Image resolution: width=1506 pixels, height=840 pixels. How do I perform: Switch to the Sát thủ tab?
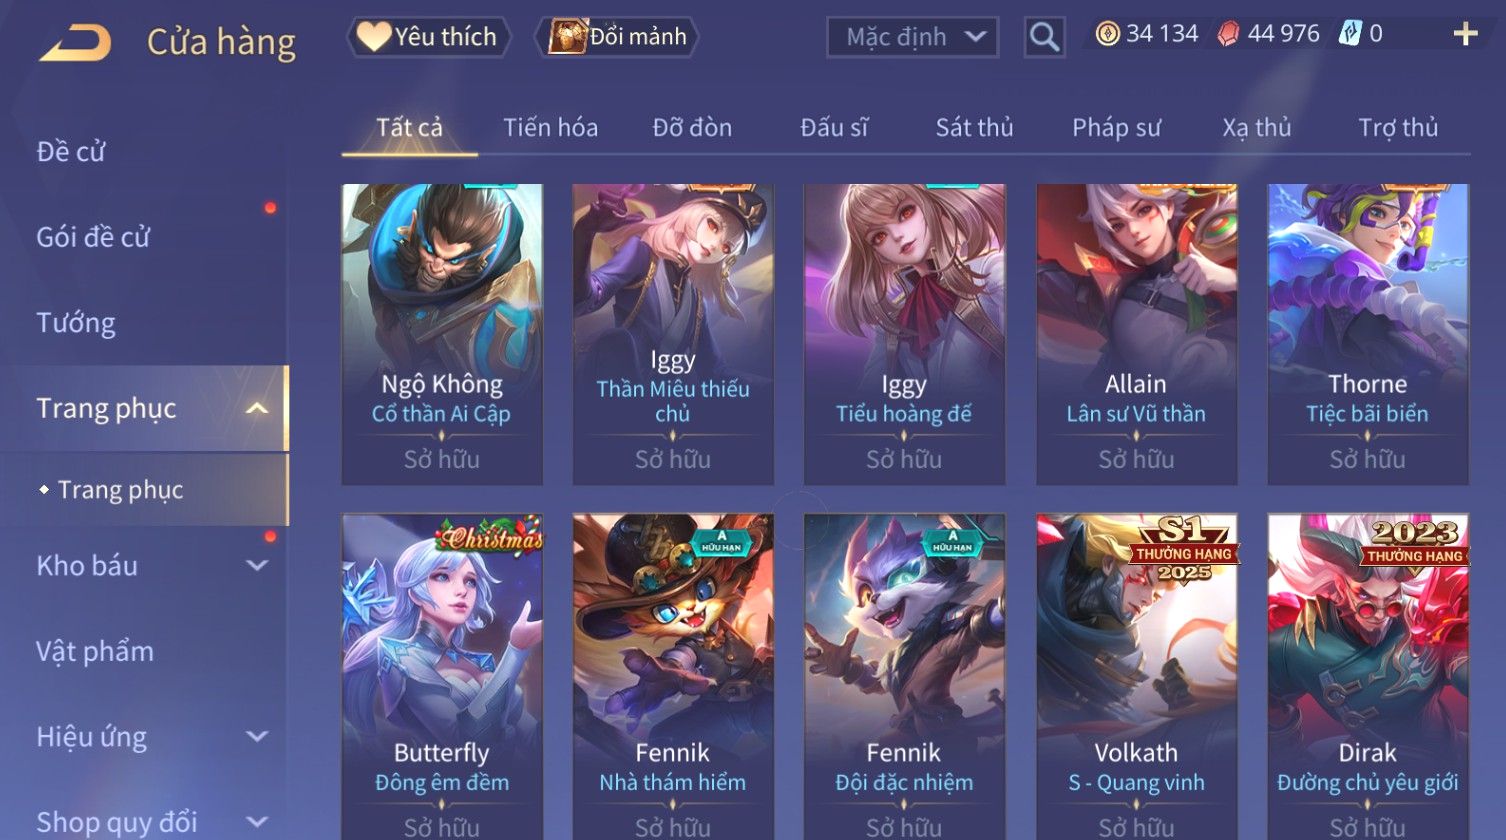(974, 128)
